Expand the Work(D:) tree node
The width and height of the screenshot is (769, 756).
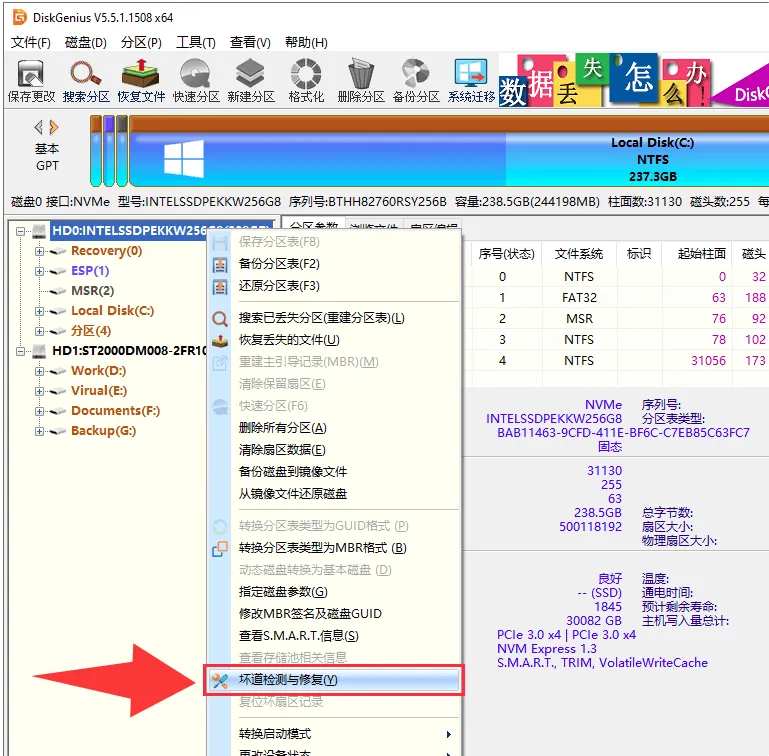[x=39, y=371]
